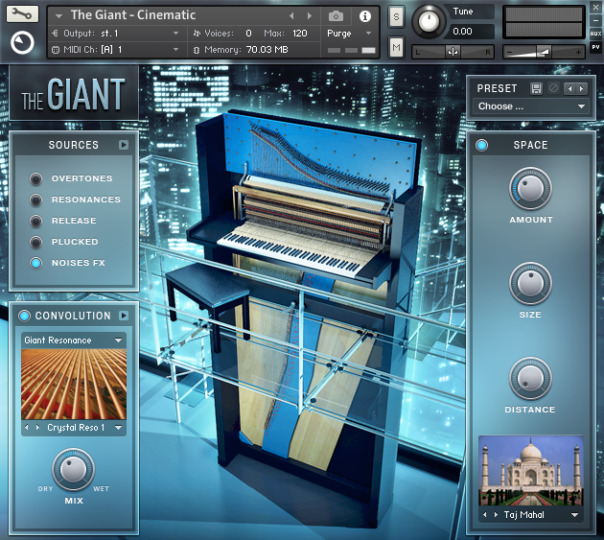Mute the instrument with the M button
Image resolution: width=604 pixels, height=540 pixels.
(x=396, y=48)
